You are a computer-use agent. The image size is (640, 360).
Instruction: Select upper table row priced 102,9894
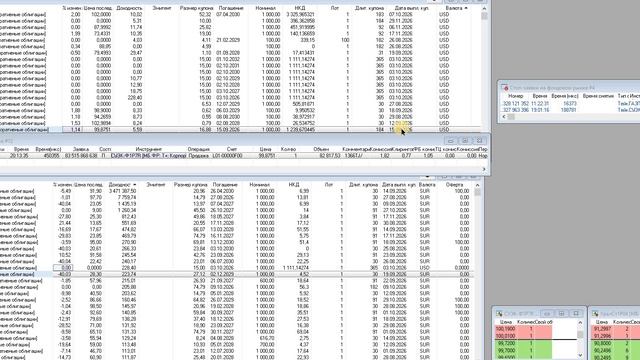[x=241, y=123]
